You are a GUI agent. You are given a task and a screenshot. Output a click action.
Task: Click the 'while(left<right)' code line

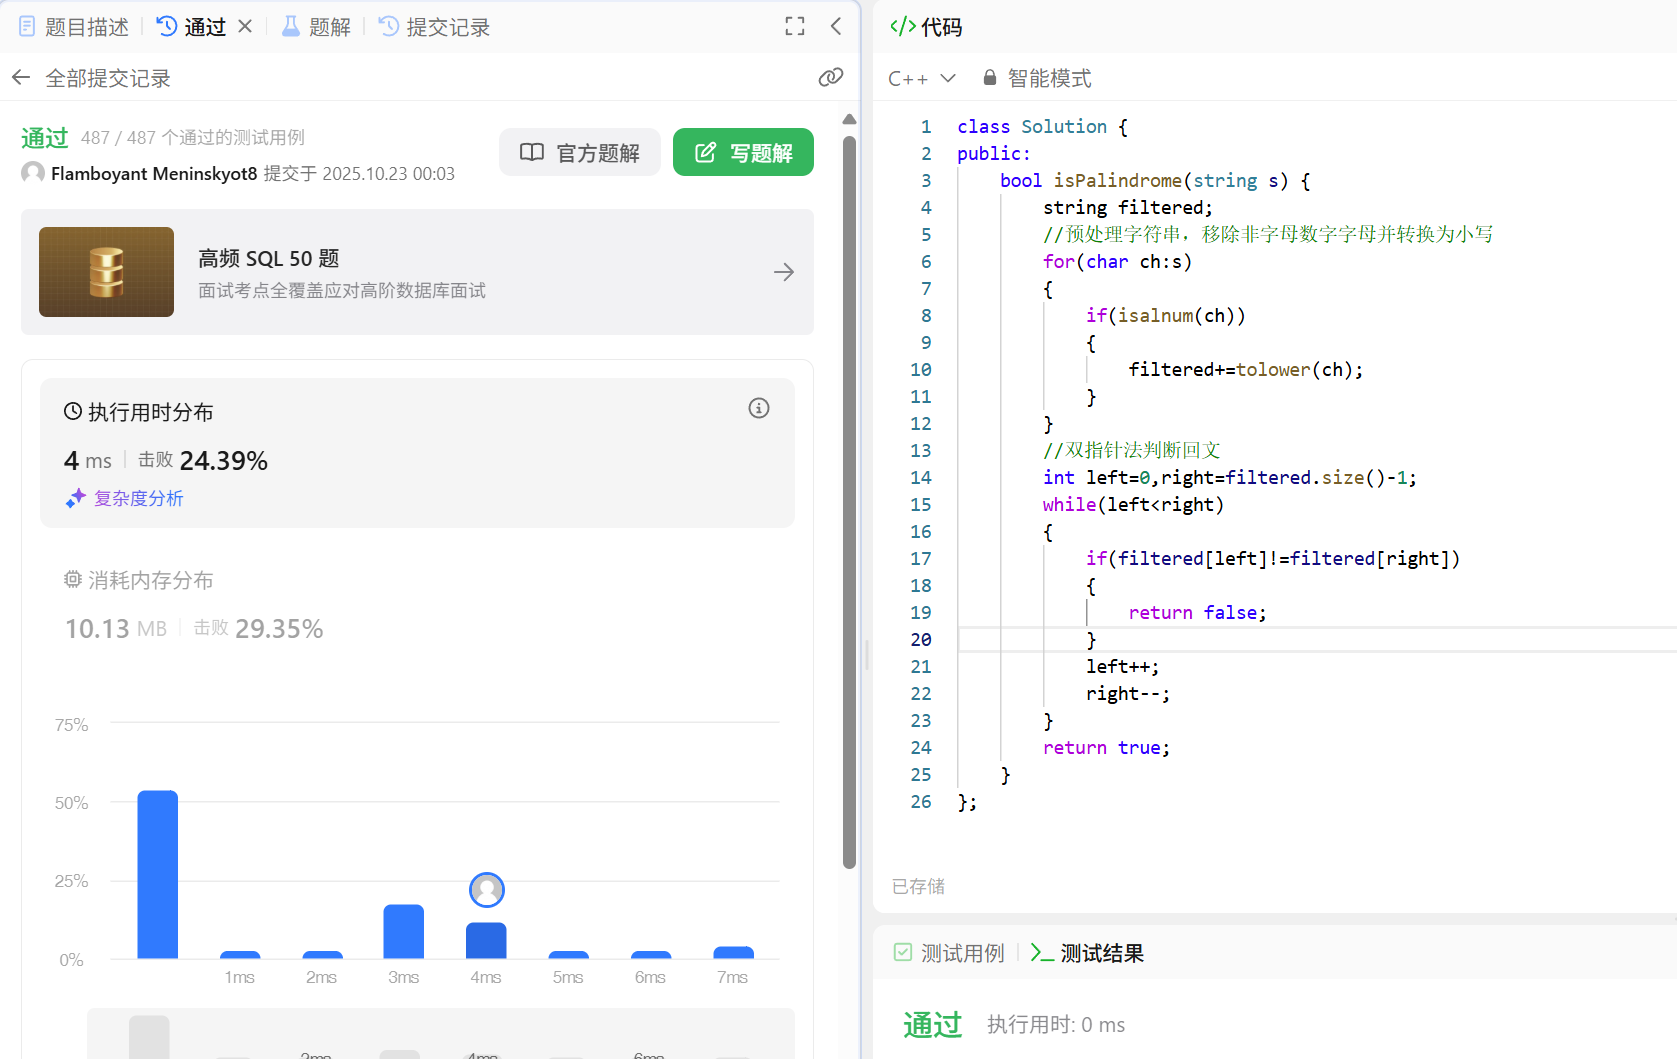1133,505
